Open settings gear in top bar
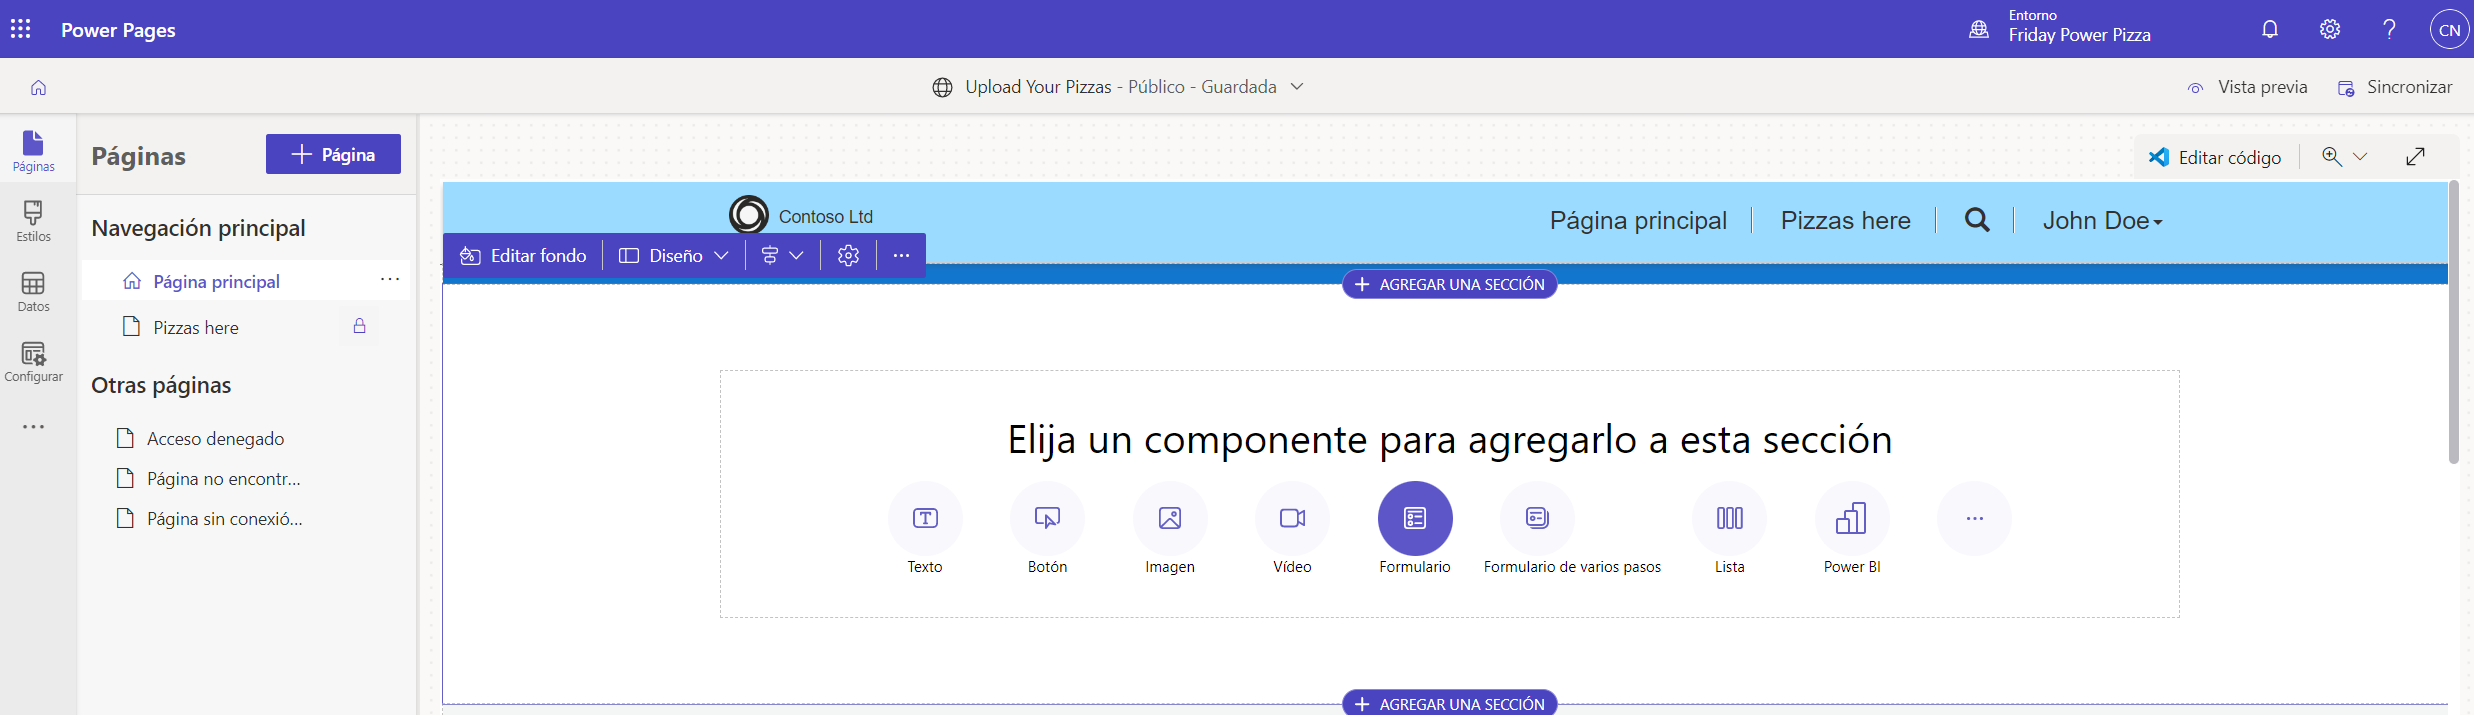2474x715 pixels. coord(2330,29)
